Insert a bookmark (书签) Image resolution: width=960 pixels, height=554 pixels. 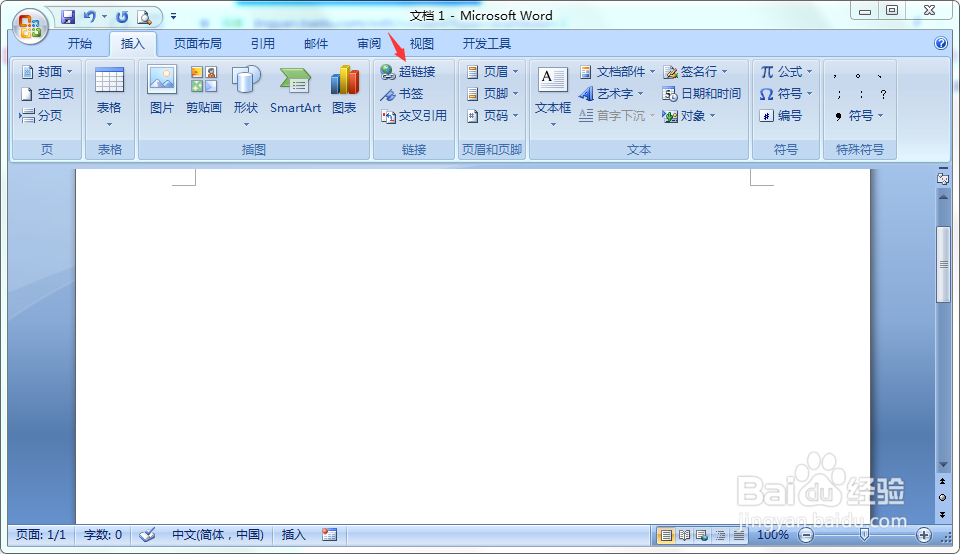point(402,94)
